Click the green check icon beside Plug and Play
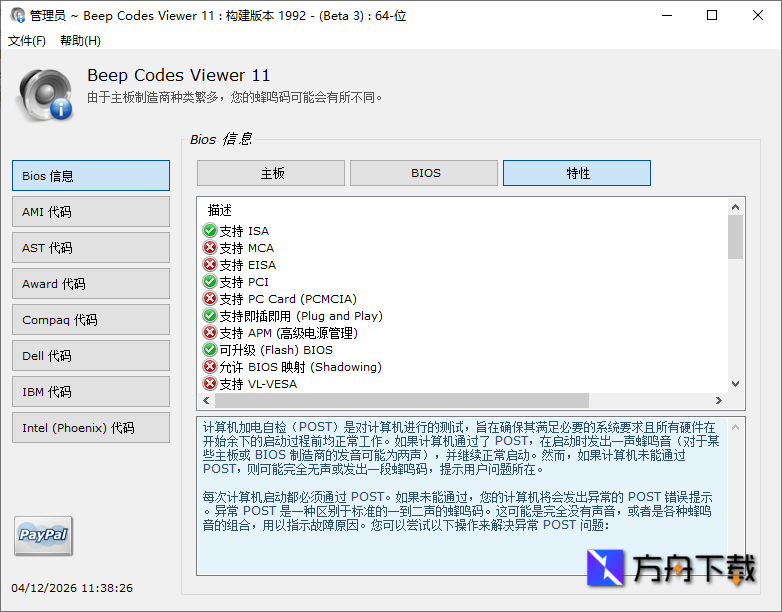The width and height of the screenshot is (782, 612). pyautogui.click(x=210, y=315)
